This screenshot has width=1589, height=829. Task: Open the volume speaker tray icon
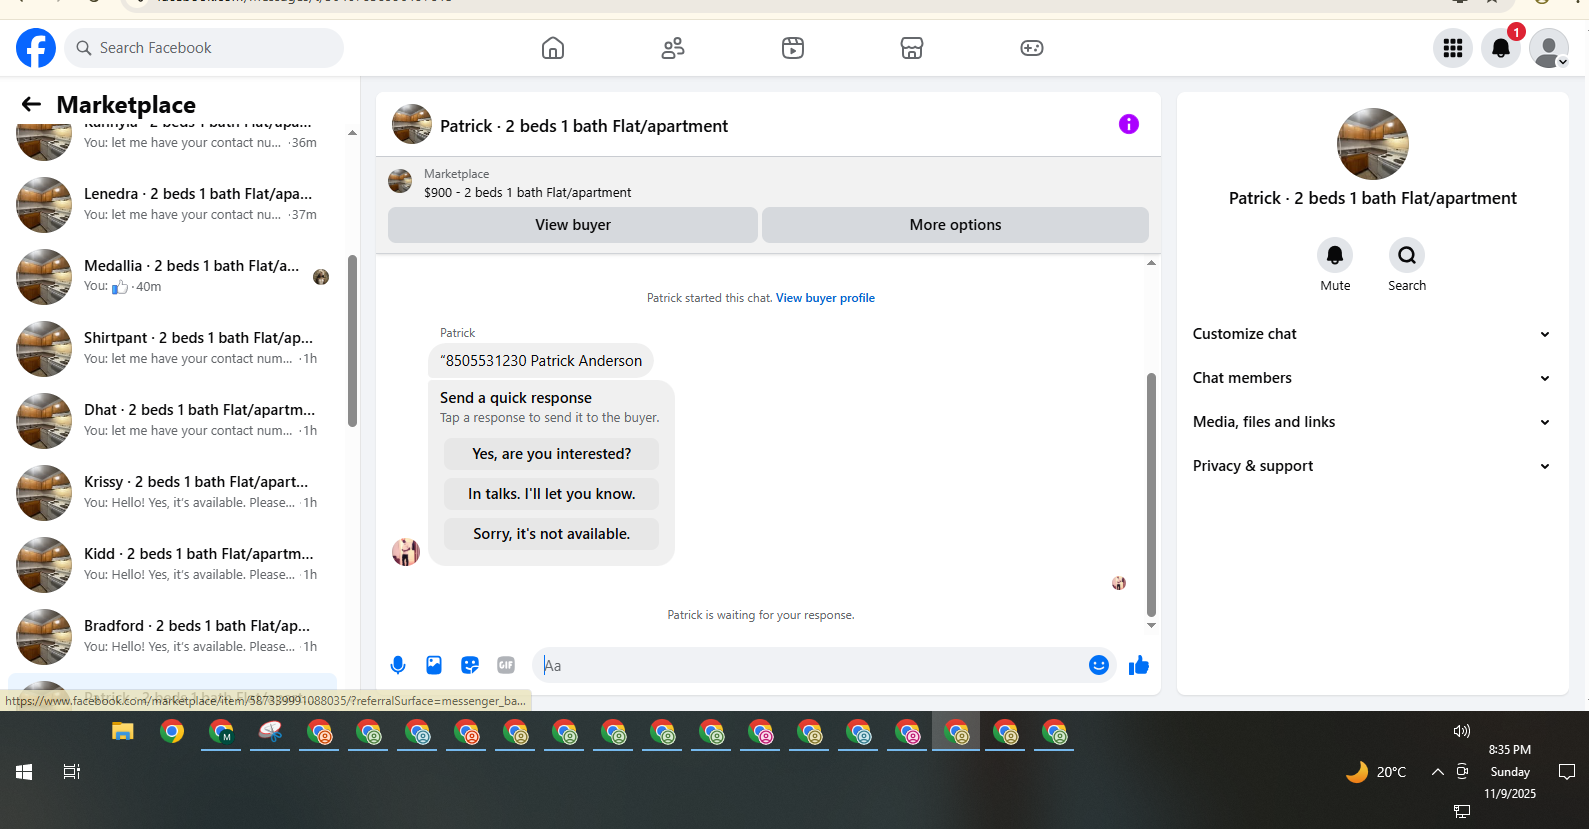click(1462, 731)
